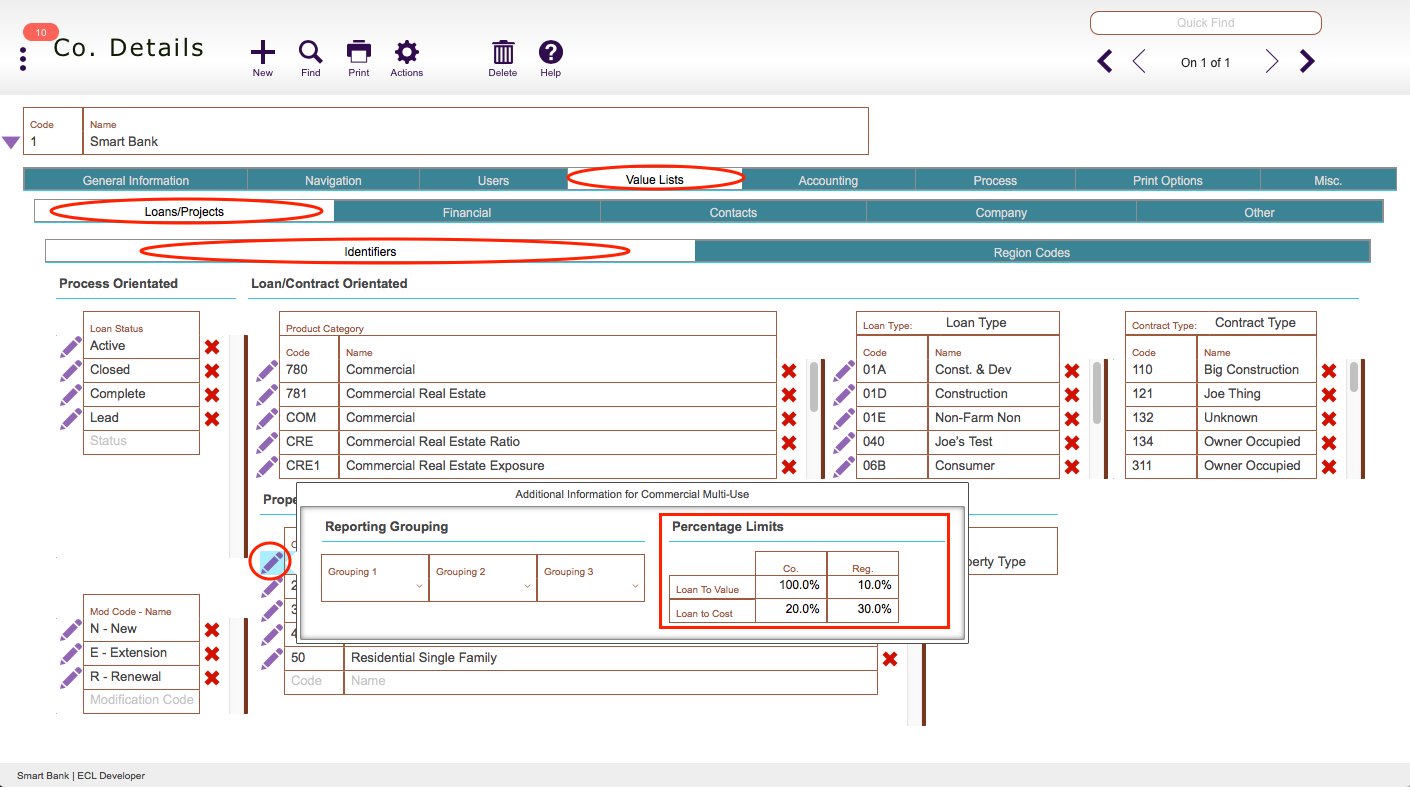1410x787 pixels.
Task: Select the Region Codes tab
Action: point(1032,252)
